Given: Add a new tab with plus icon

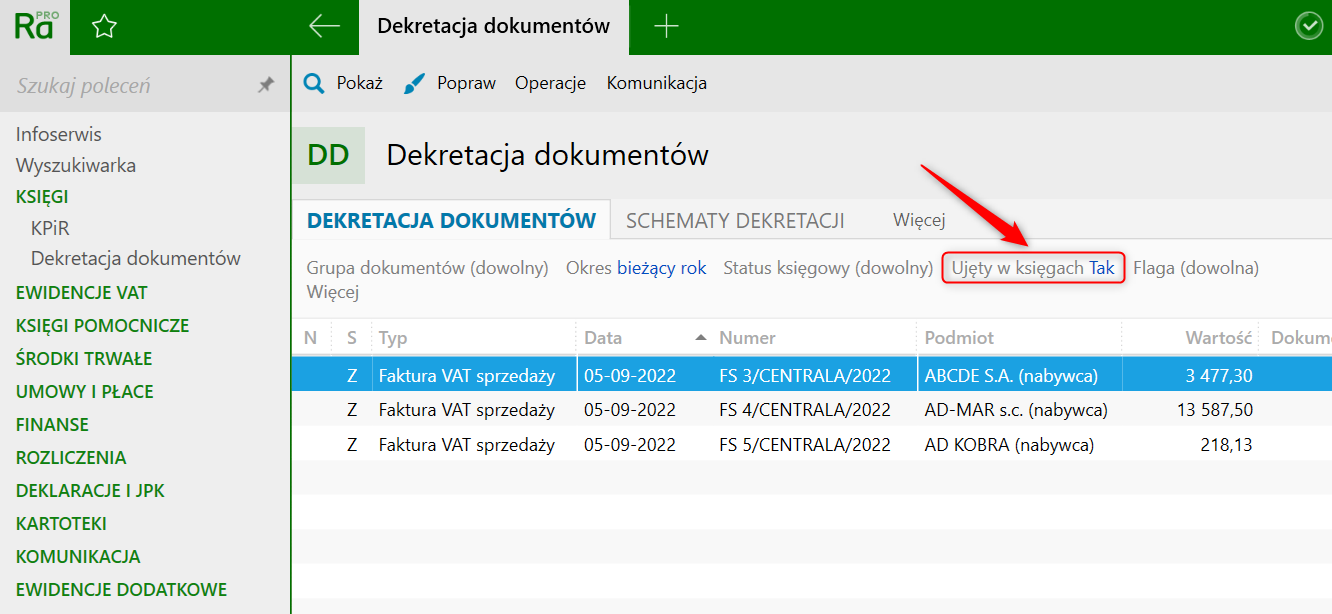Looking at the screenshot, I should coord(666,26).
